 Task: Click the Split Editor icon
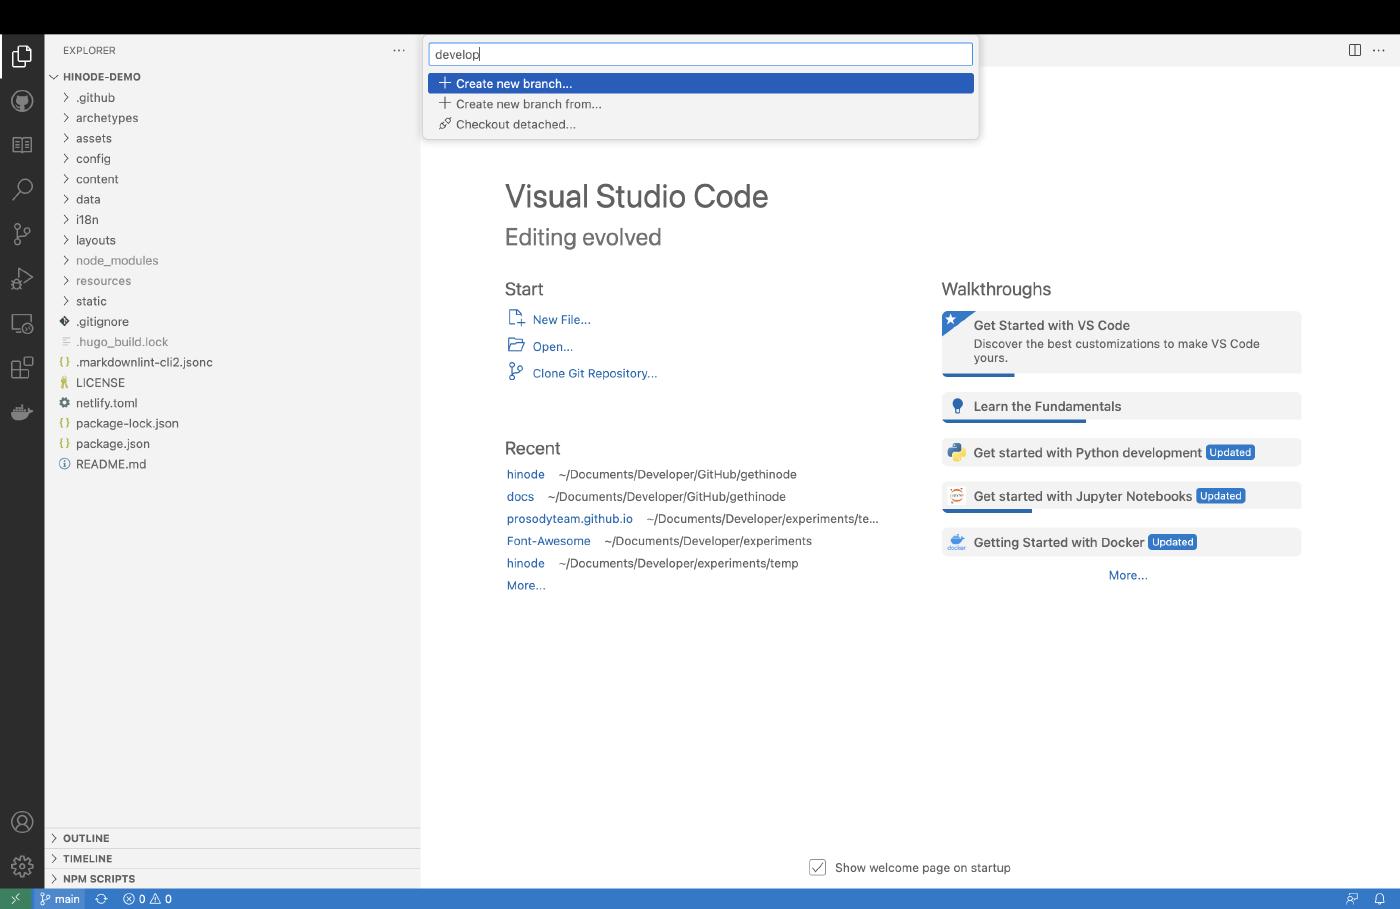point(1355,50)
